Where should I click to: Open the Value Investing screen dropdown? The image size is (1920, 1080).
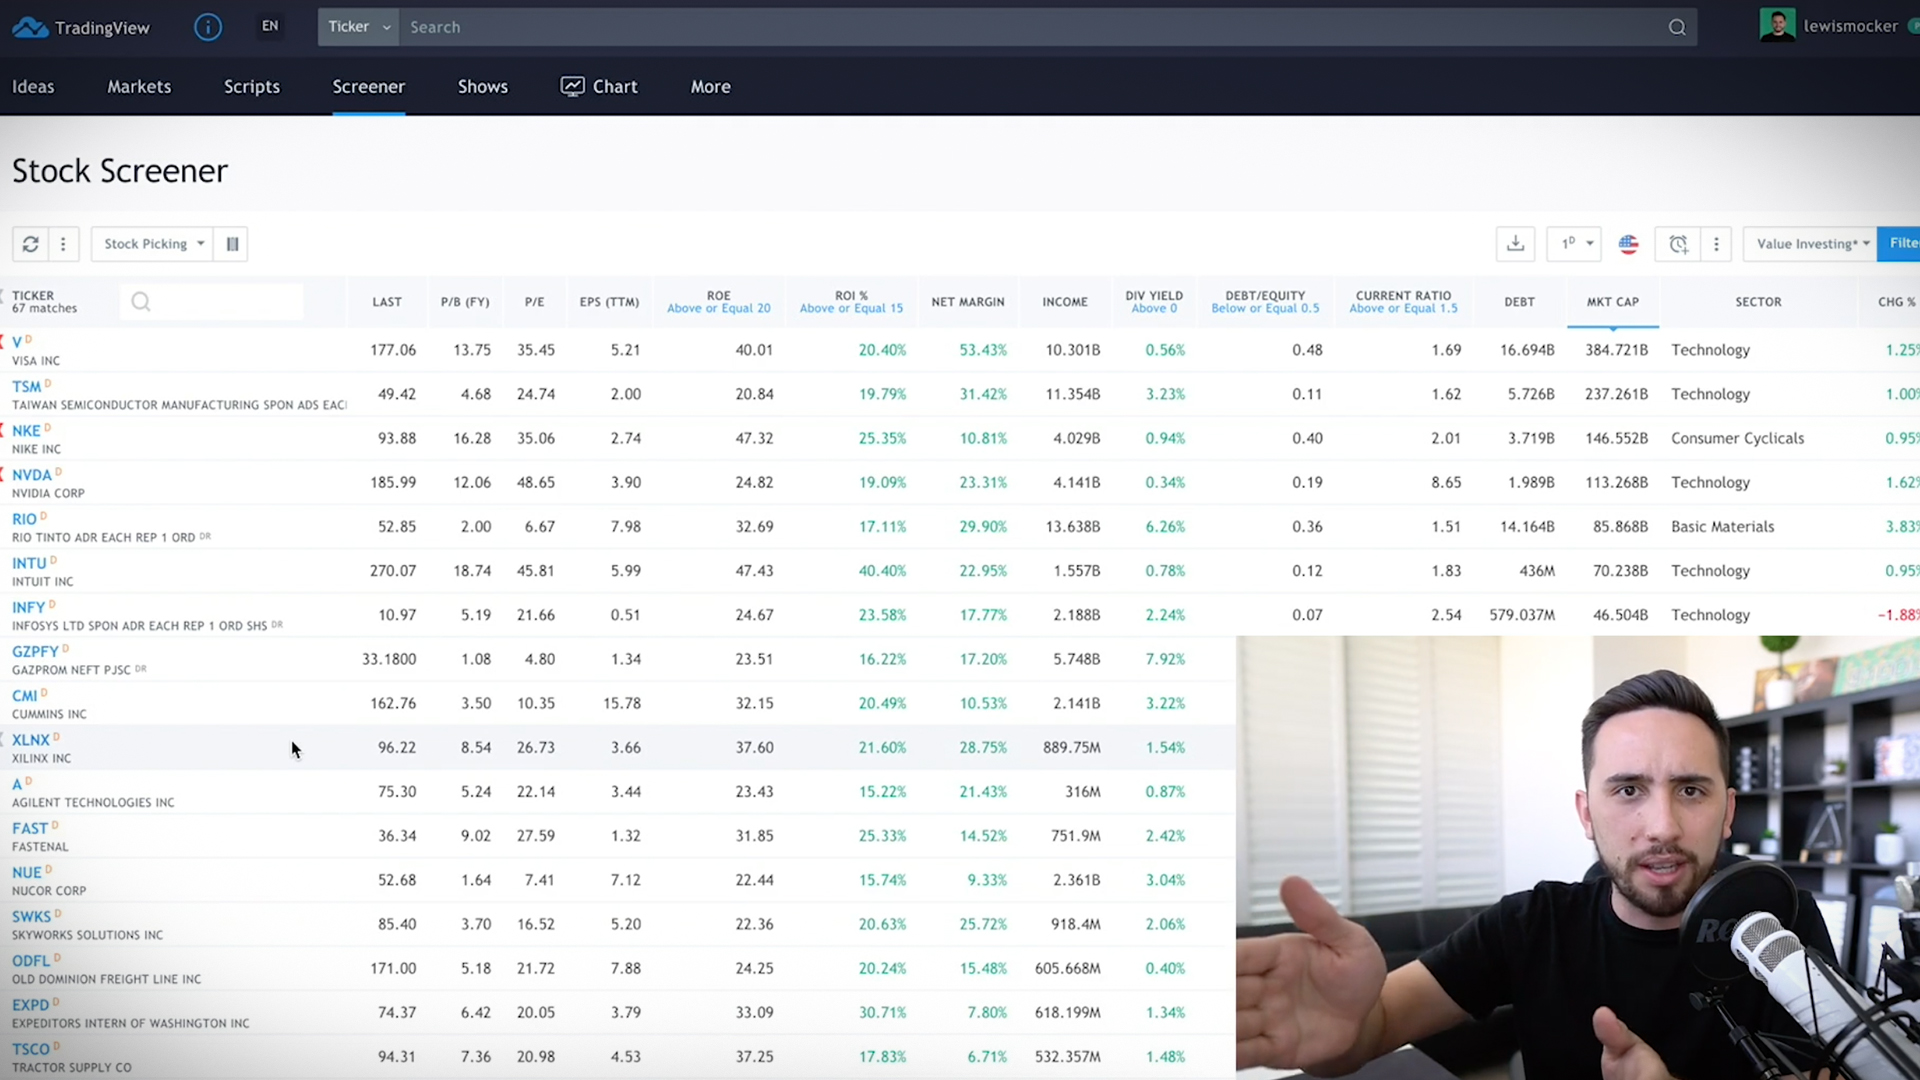pos(1810,244)
